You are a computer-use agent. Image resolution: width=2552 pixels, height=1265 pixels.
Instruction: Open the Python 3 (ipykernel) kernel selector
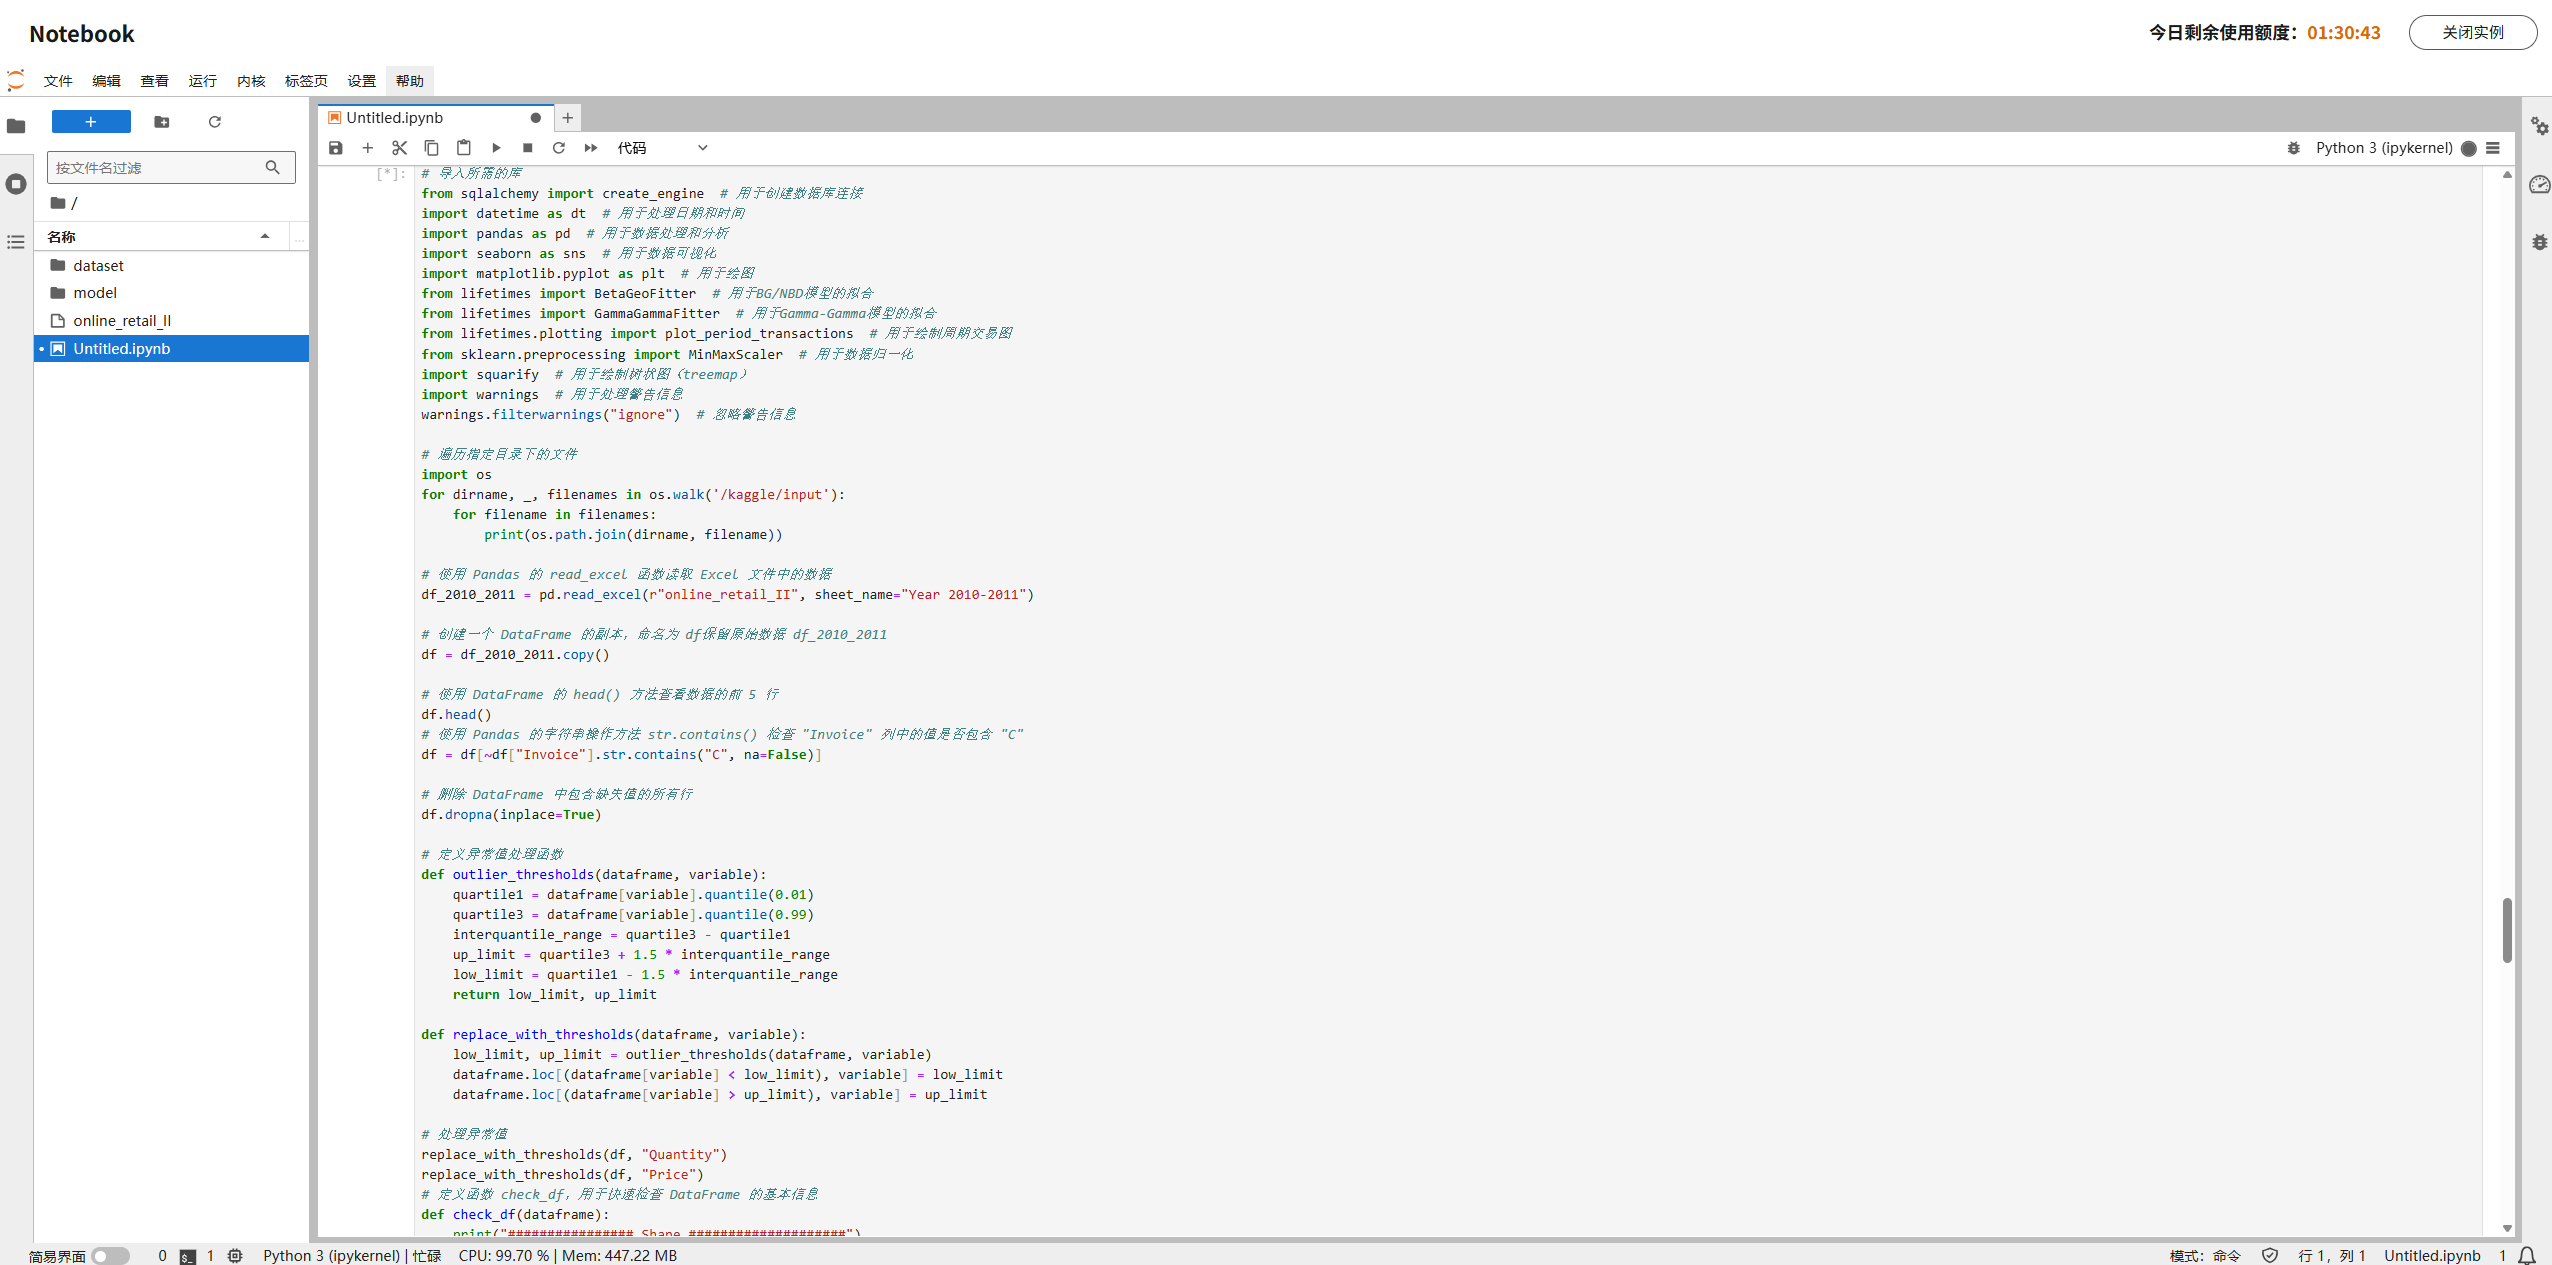coord(2383,148)
